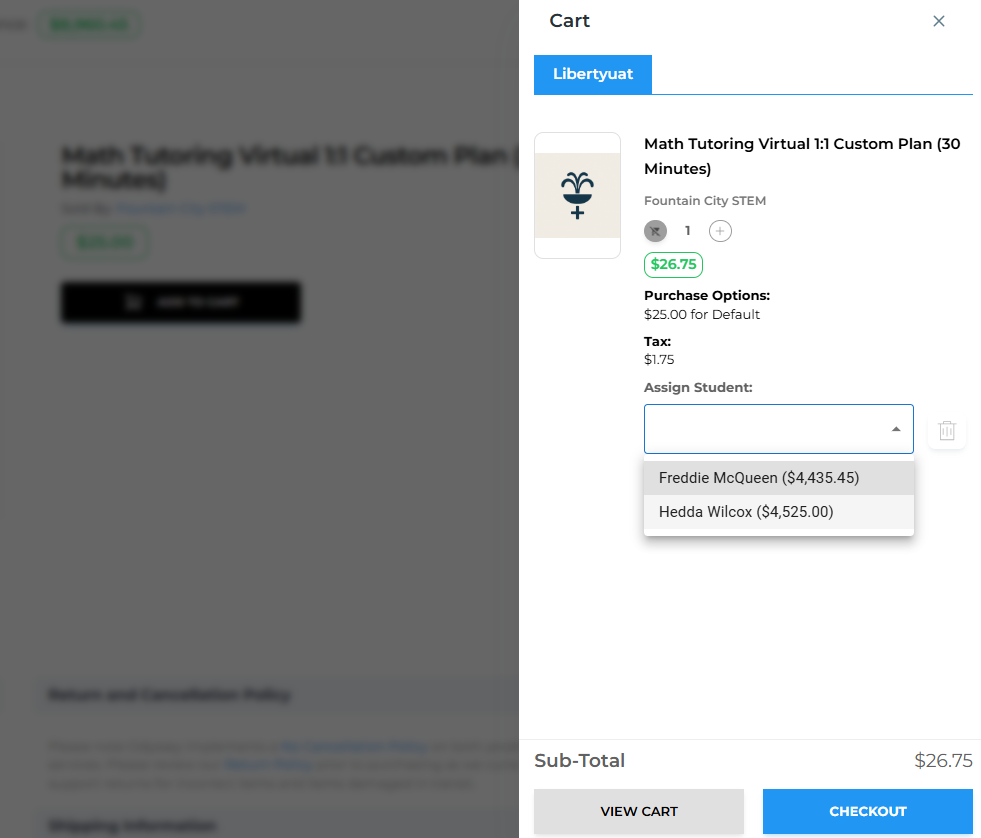Click the fountain product image

(x=577, y=196)
